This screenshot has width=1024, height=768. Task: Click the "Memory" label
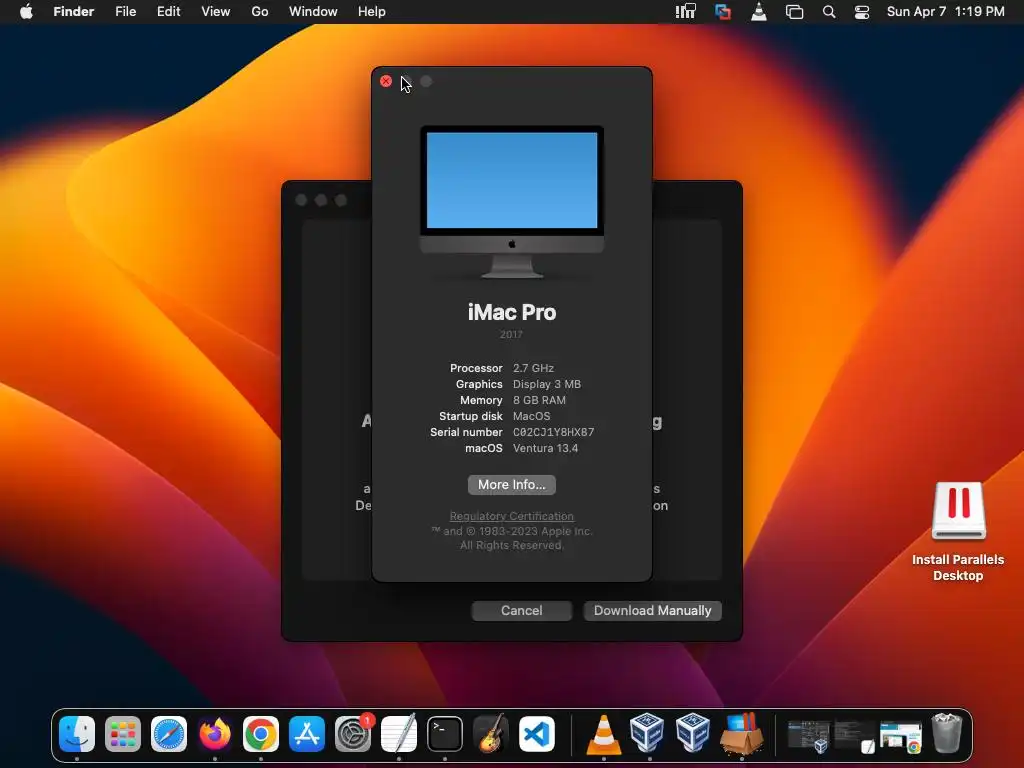click(481, 400)
